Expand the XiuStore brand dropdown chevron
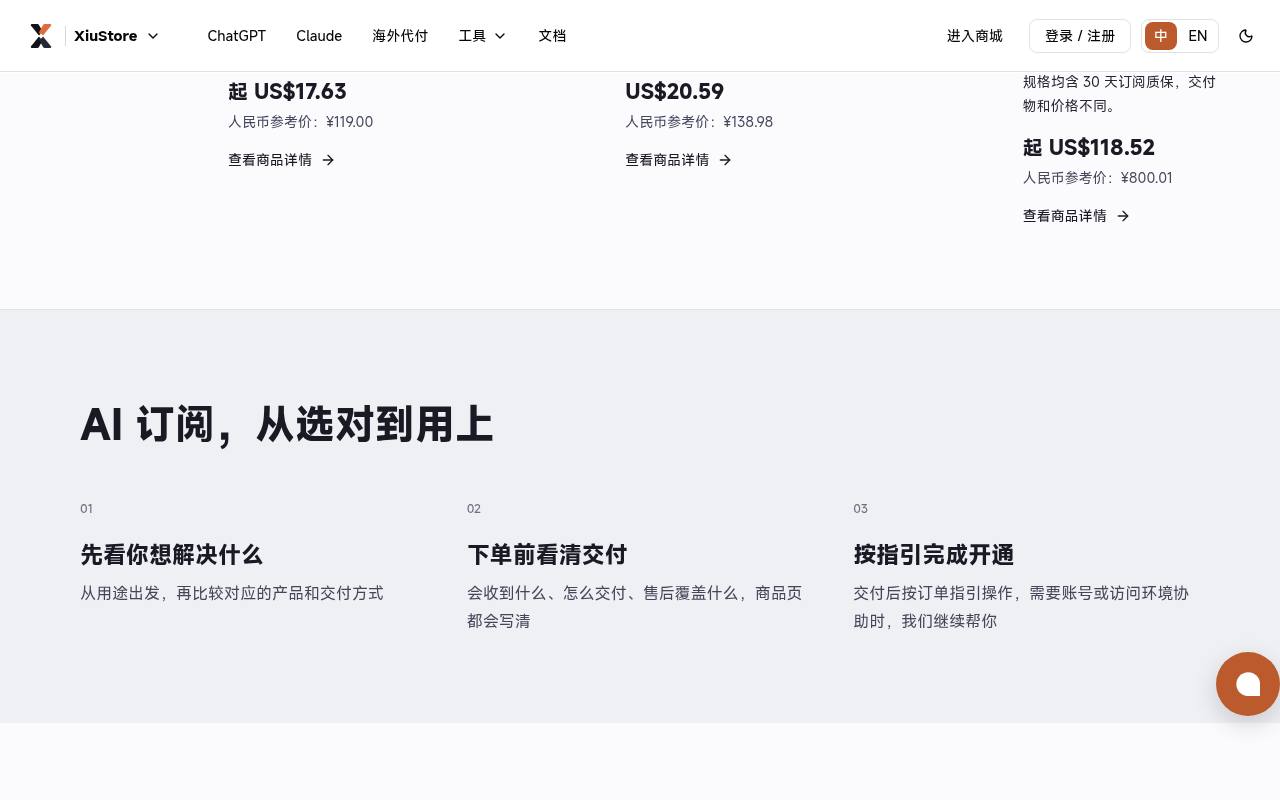This screenshot has height=800, width=1280. (153, 36)
